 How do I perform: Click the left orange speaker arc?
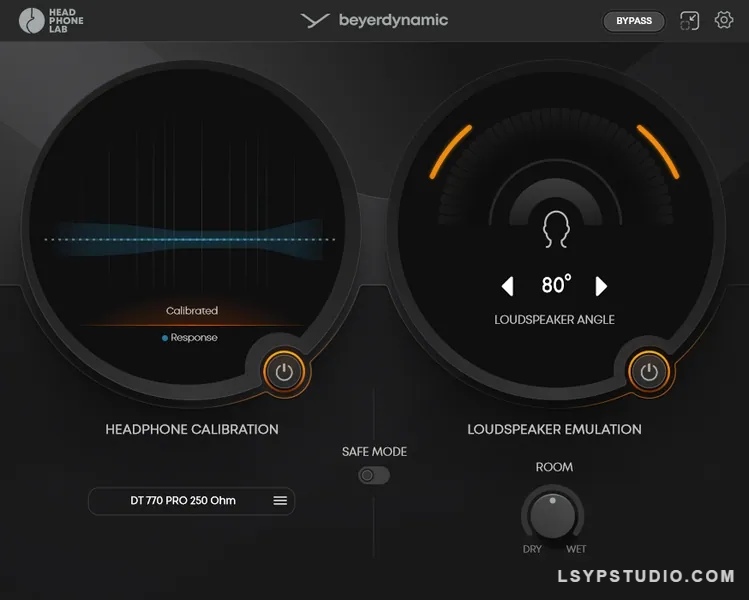tap(450, 151)
